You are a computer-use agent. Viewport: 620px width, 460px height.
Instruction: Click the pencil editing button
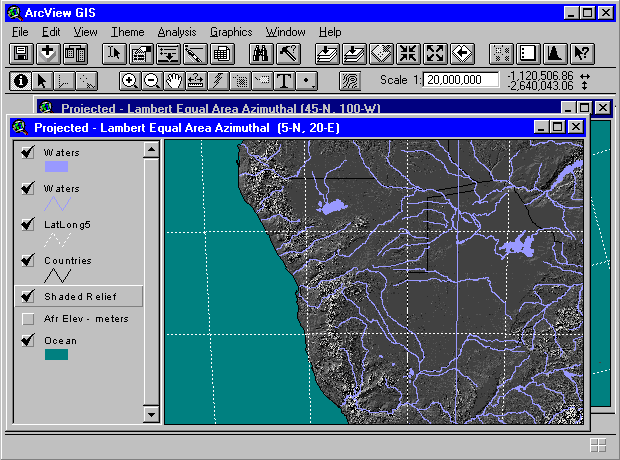click(195, 54)
